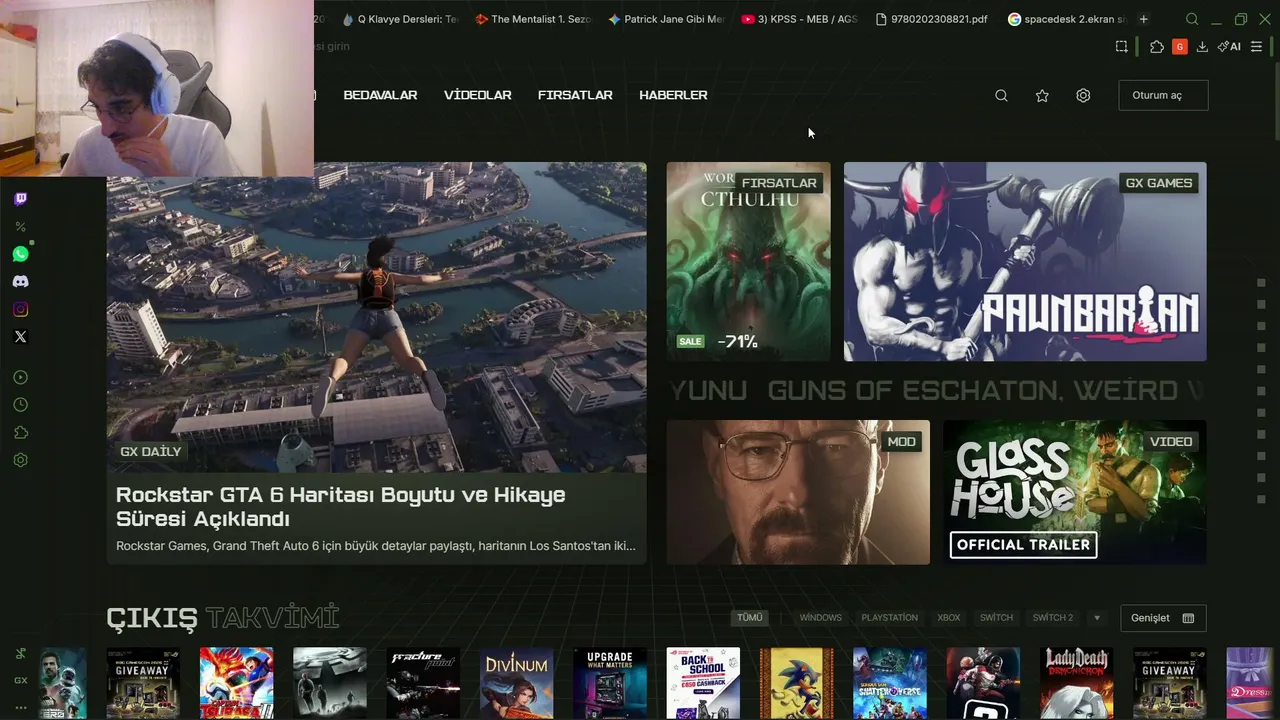The image size is (1280, 720).
Task: Switch to the 9780202308821.pdf tab
Action: [x=931, y=19]
